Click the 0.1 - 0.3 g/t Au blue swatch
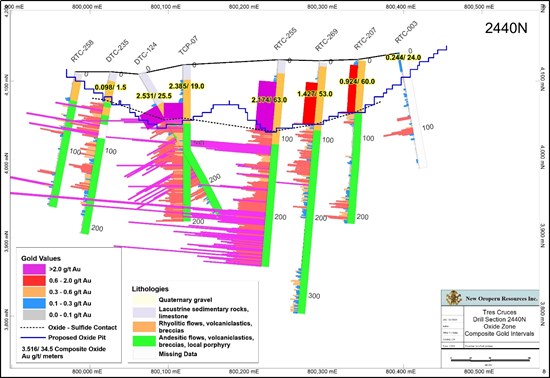 click(34, 303)
